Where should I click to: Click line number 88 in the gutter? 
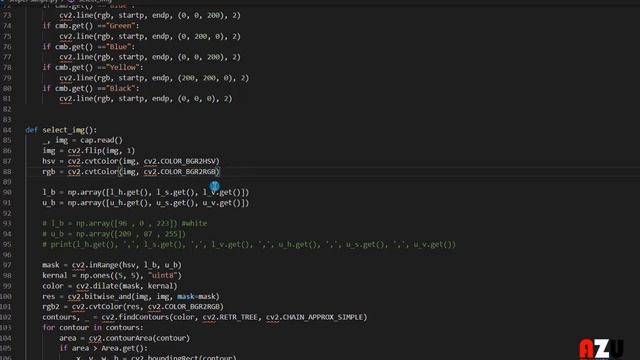click(7, 171)
